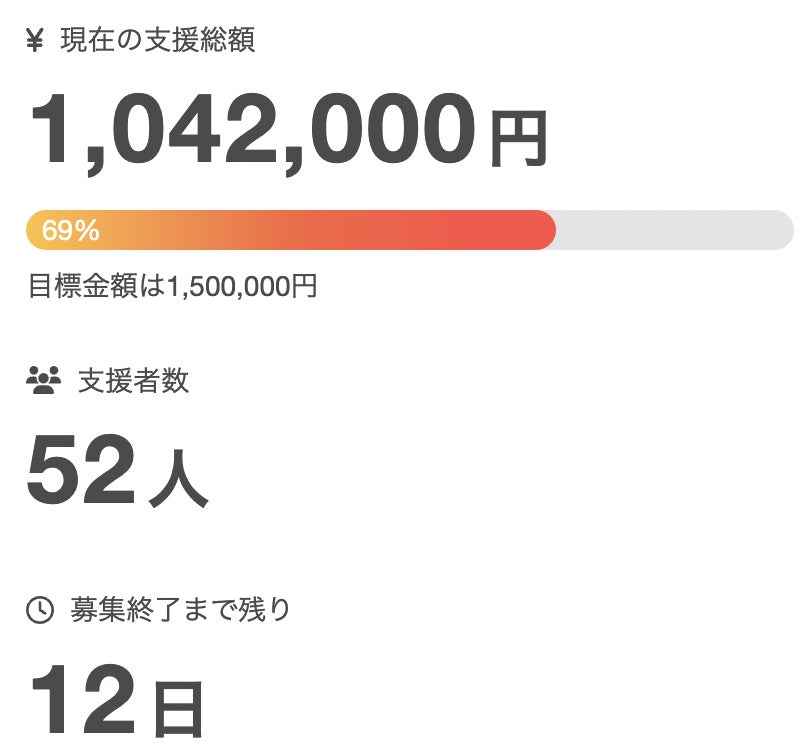Click the 目標金額は text below the bar
Screen dimensions: 812x756
tap(96, 287)
